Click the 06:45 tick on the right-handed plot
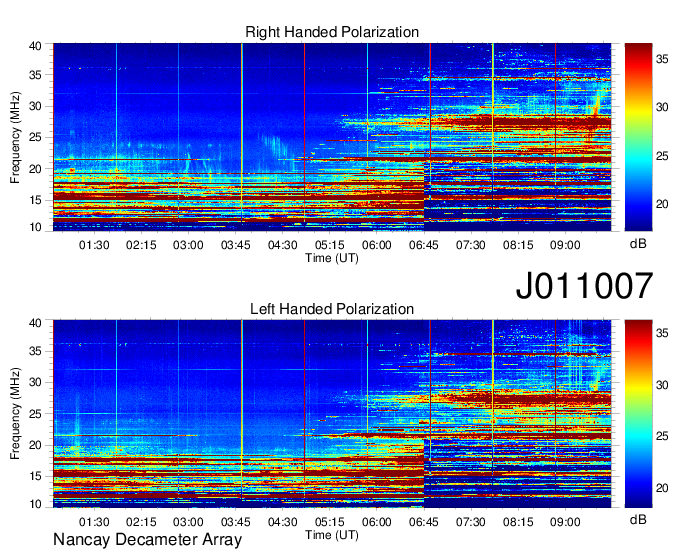680x552 pixels. point(424,245)
